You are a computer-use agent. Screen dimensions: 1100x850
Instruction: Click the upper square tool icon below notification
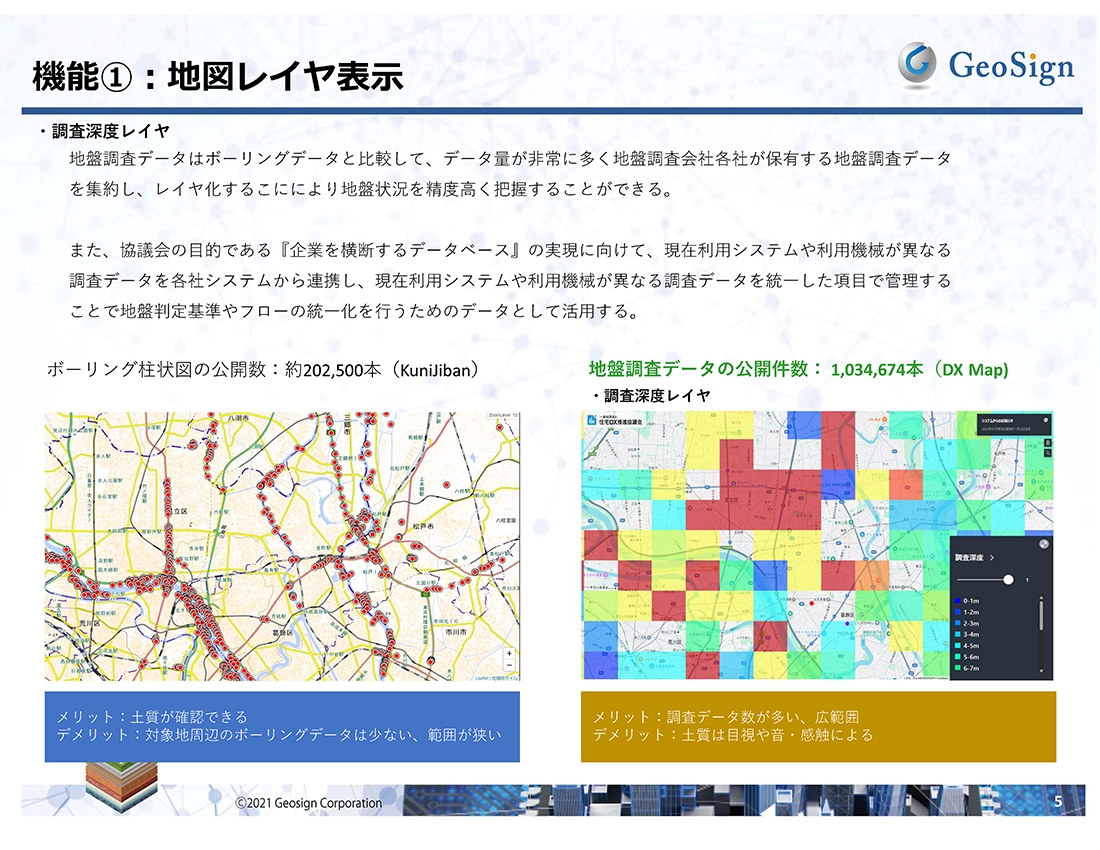pyautogui.click(x=1046, y=441)
